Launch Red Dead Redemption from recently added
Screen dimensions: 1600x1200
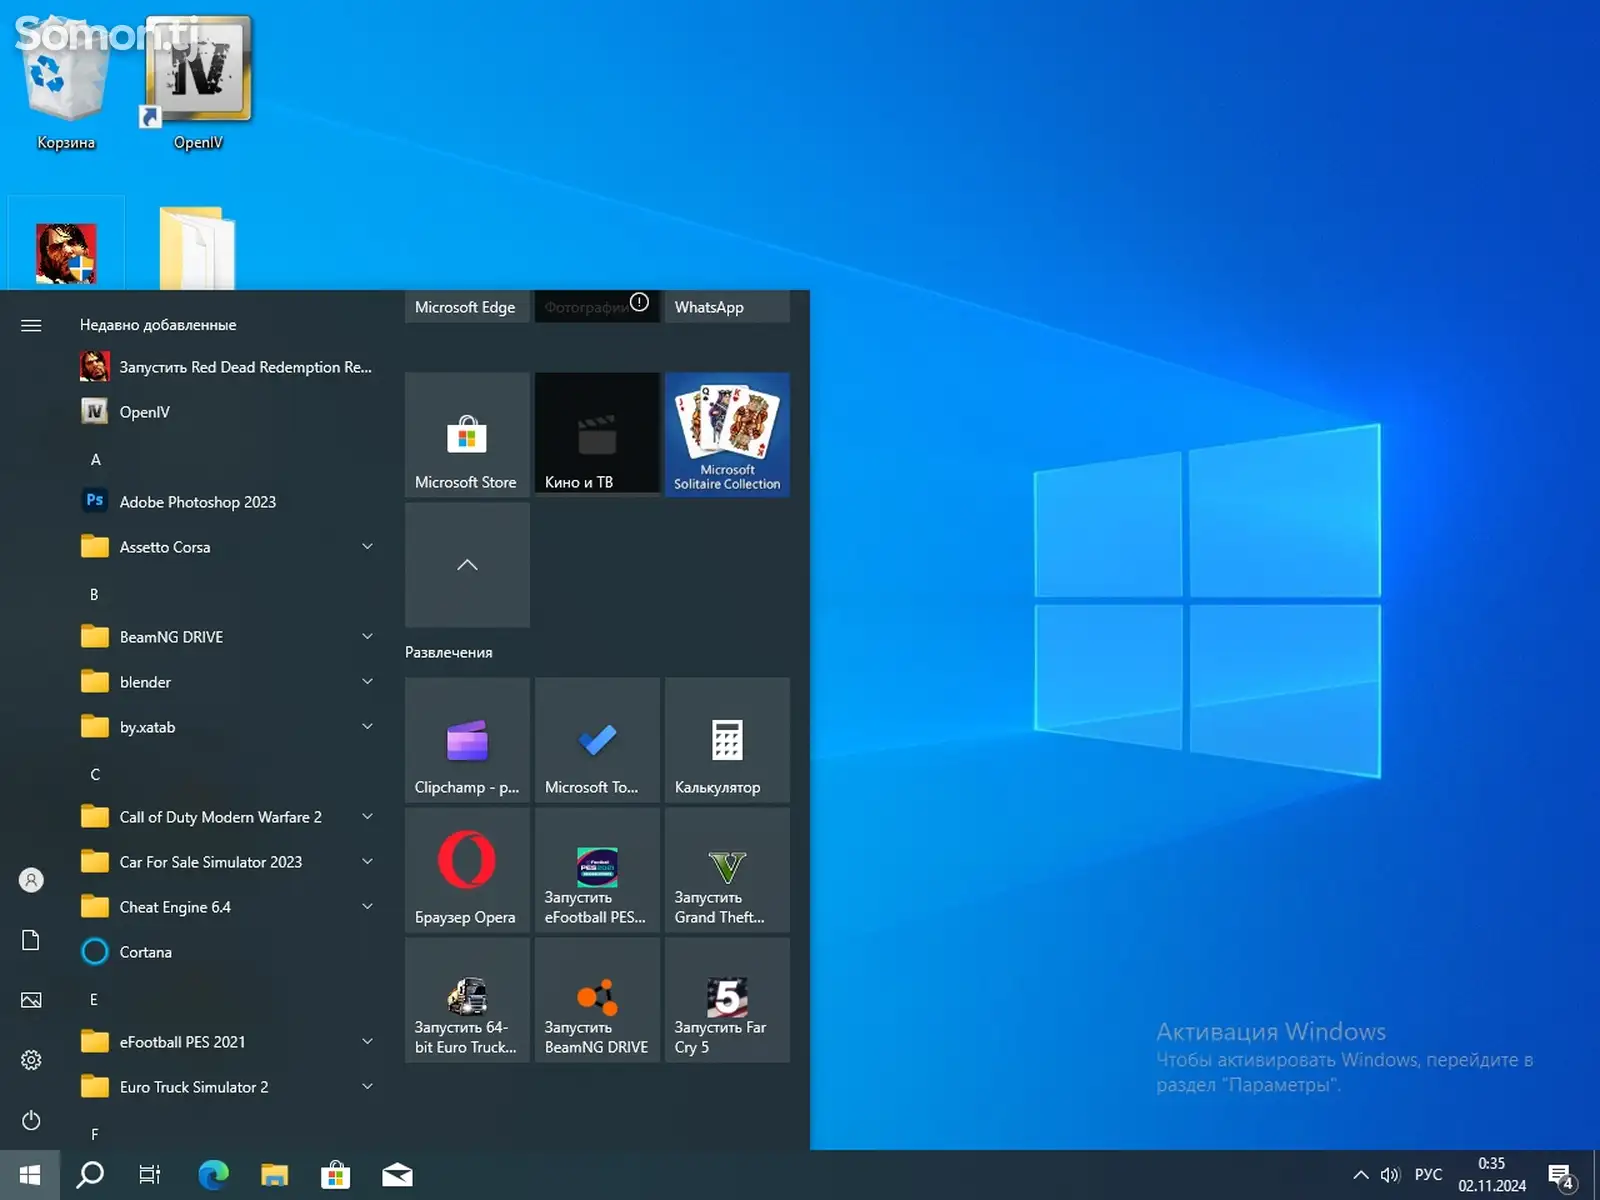tap(228, 367)
